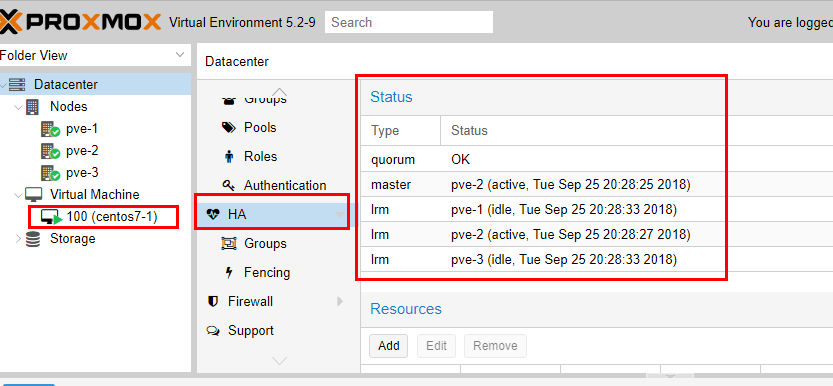Image resolution: width=833 pixels, height=386 pixels.
Task: Collapse the Datacenter tree node
Action: coord(4,84)
